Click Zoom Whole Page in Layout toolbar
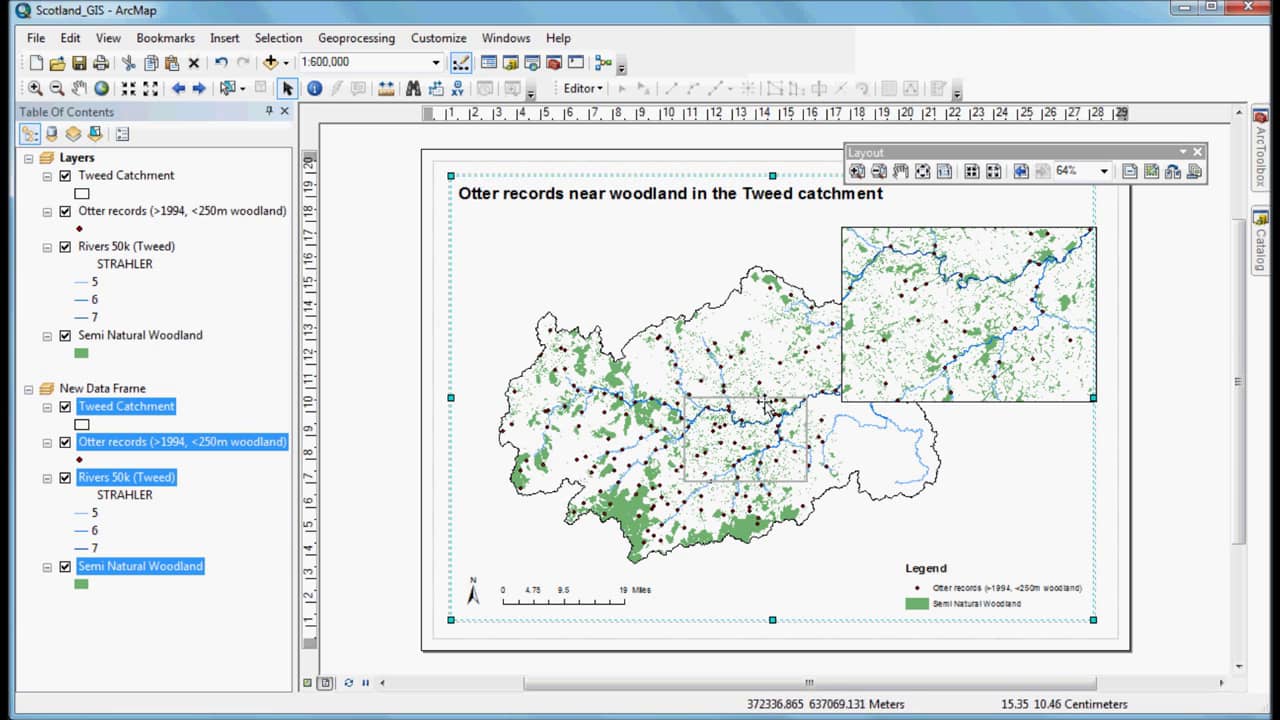The width and height of the screenshot is (1280, 720). coord(922,171)
